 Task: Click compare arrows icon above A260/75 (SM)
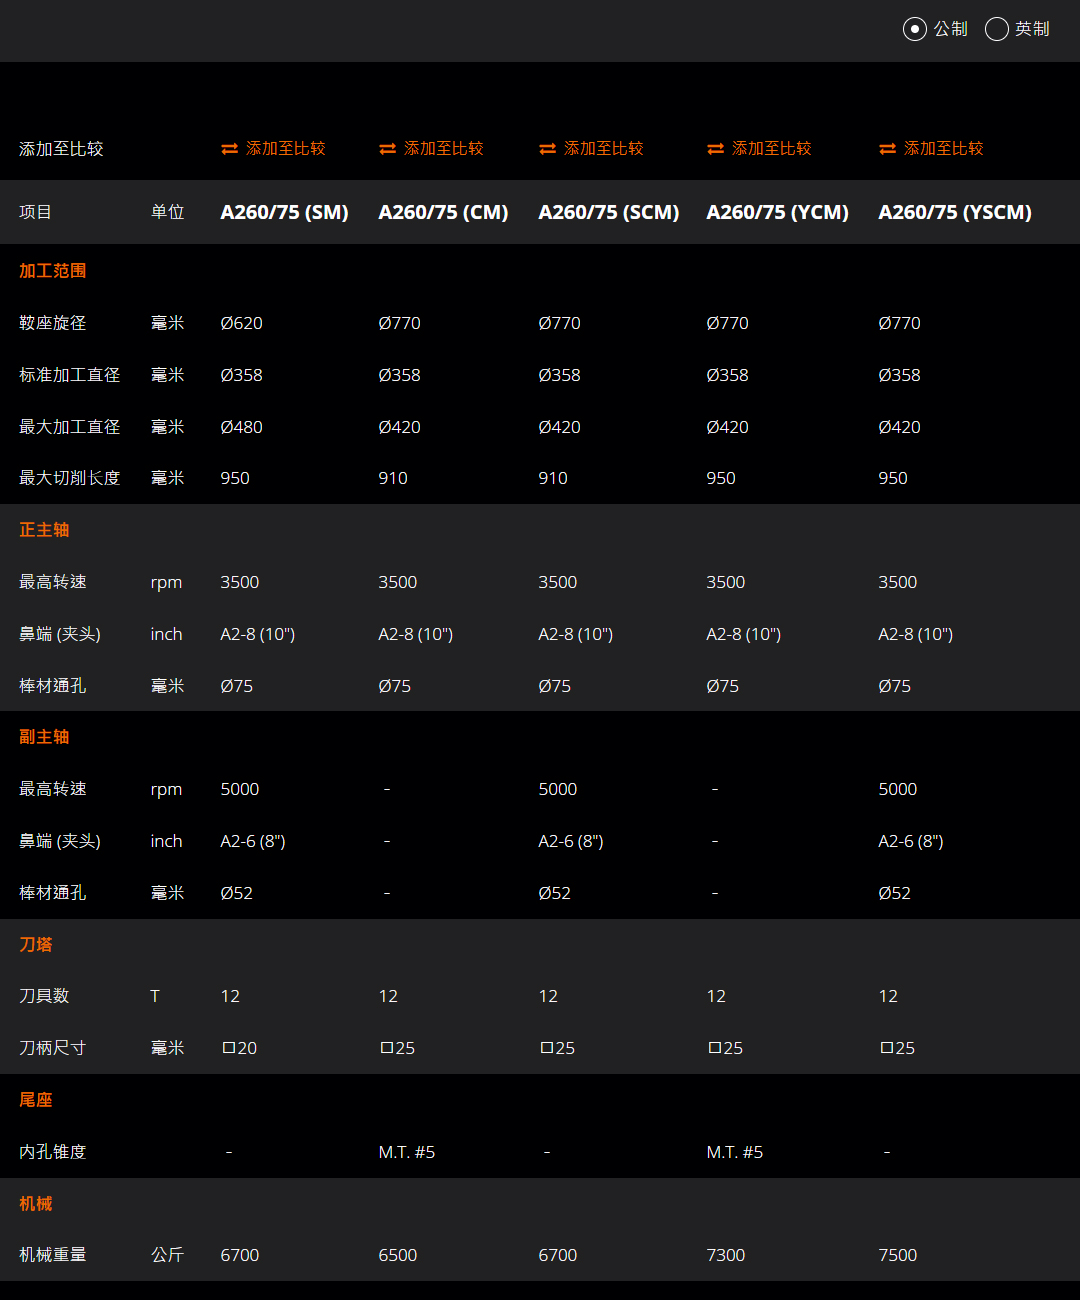point(230,149)
